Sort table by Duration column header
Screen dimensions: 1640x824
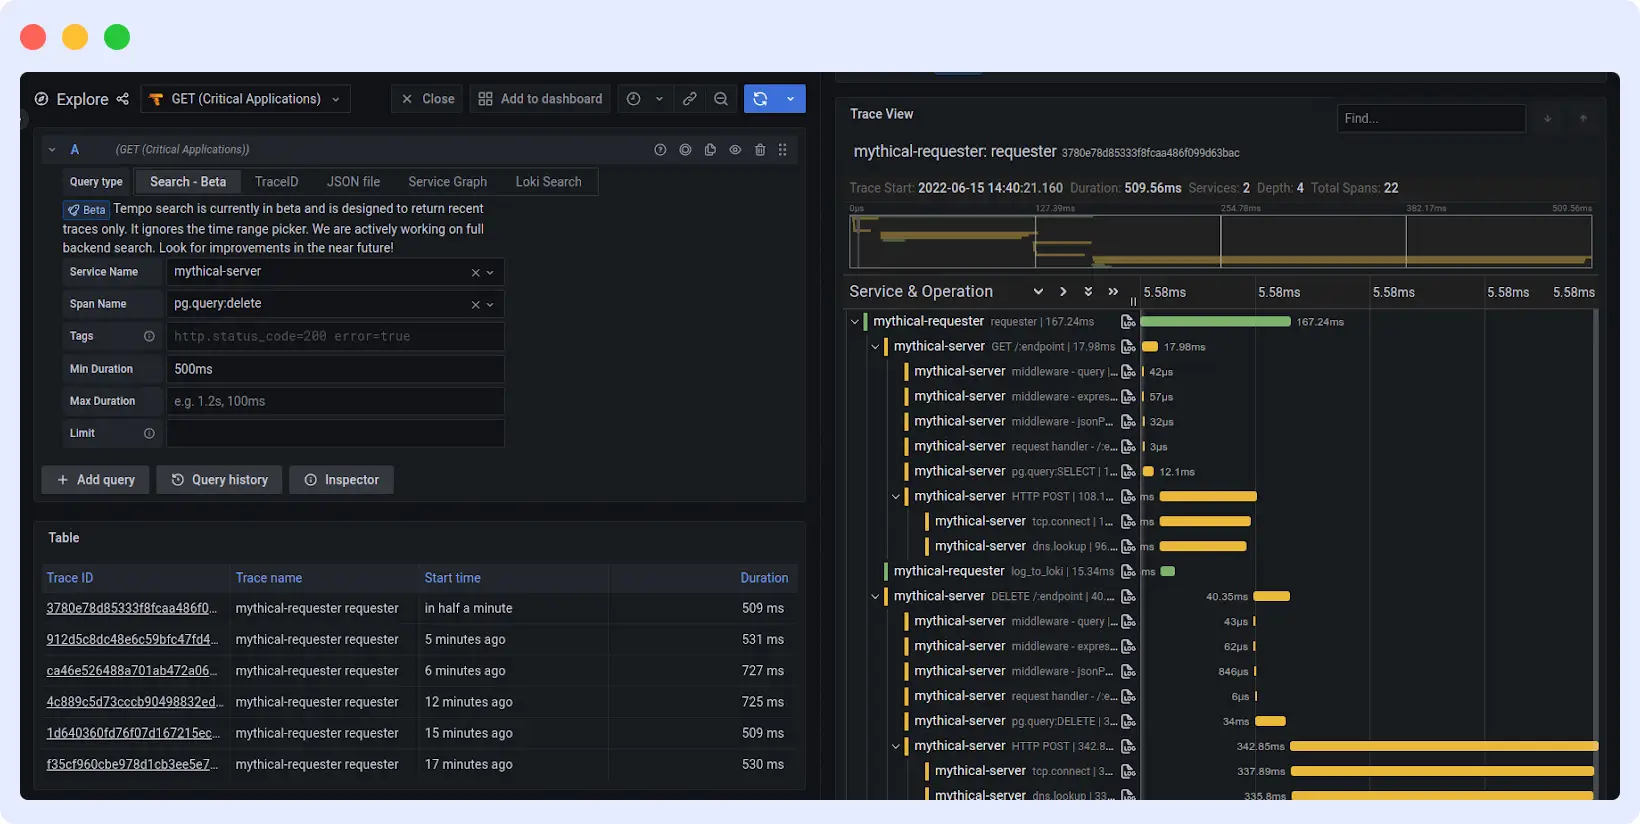764,578
